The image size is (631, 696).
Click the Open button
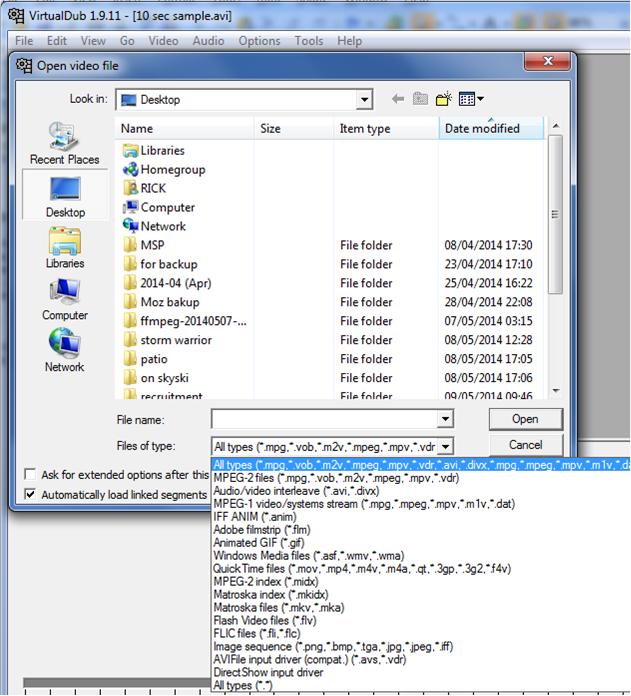[526, 419]
